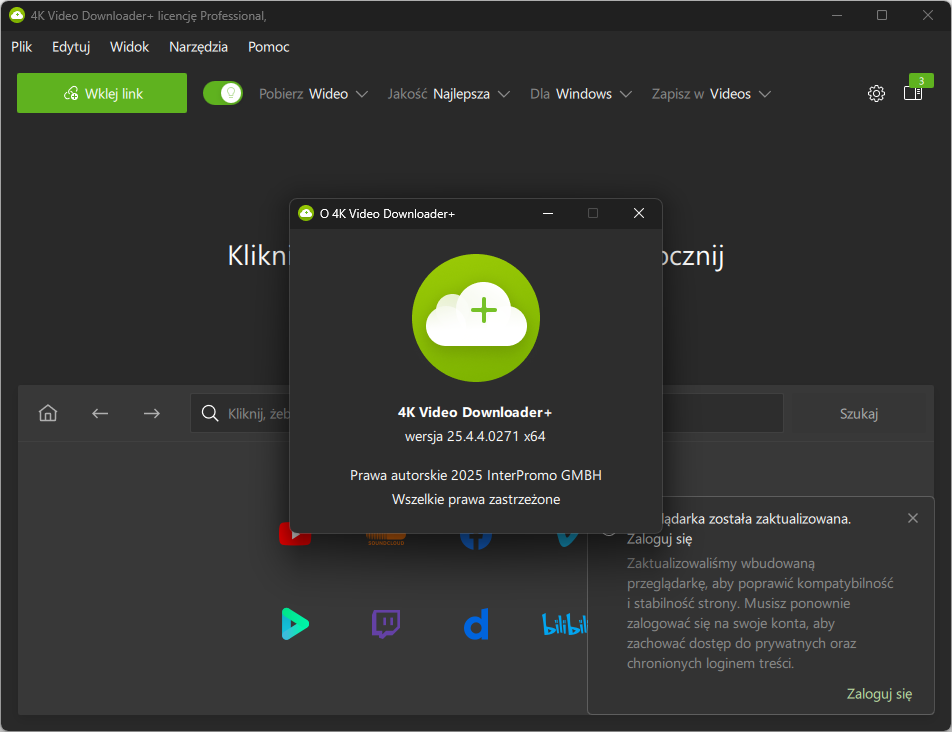Open the Bilibili site icon
Image resolution: width=952 pixels, height=732 pixels.
point(565,625)
